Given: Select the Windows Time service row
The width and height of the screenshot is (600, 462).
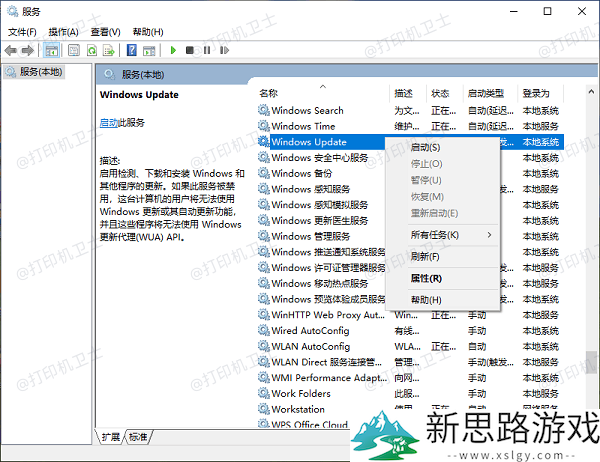Looking at the screenshot, I should click(x=411, y=126).
